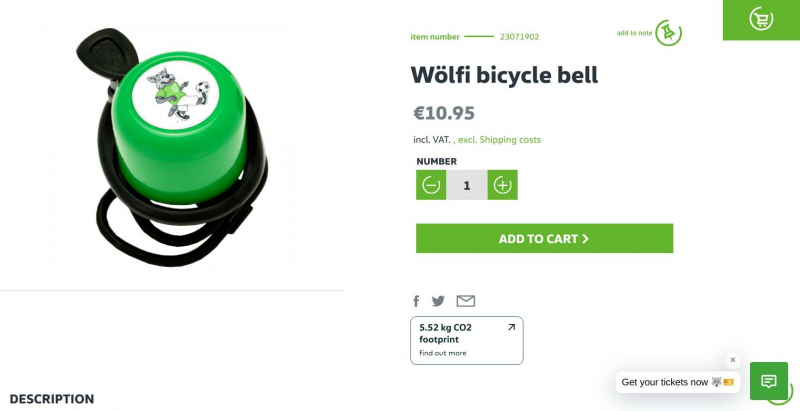800x411 pixels.
Task: Open the excl. Shipping costs link
Action: (499, 140)
